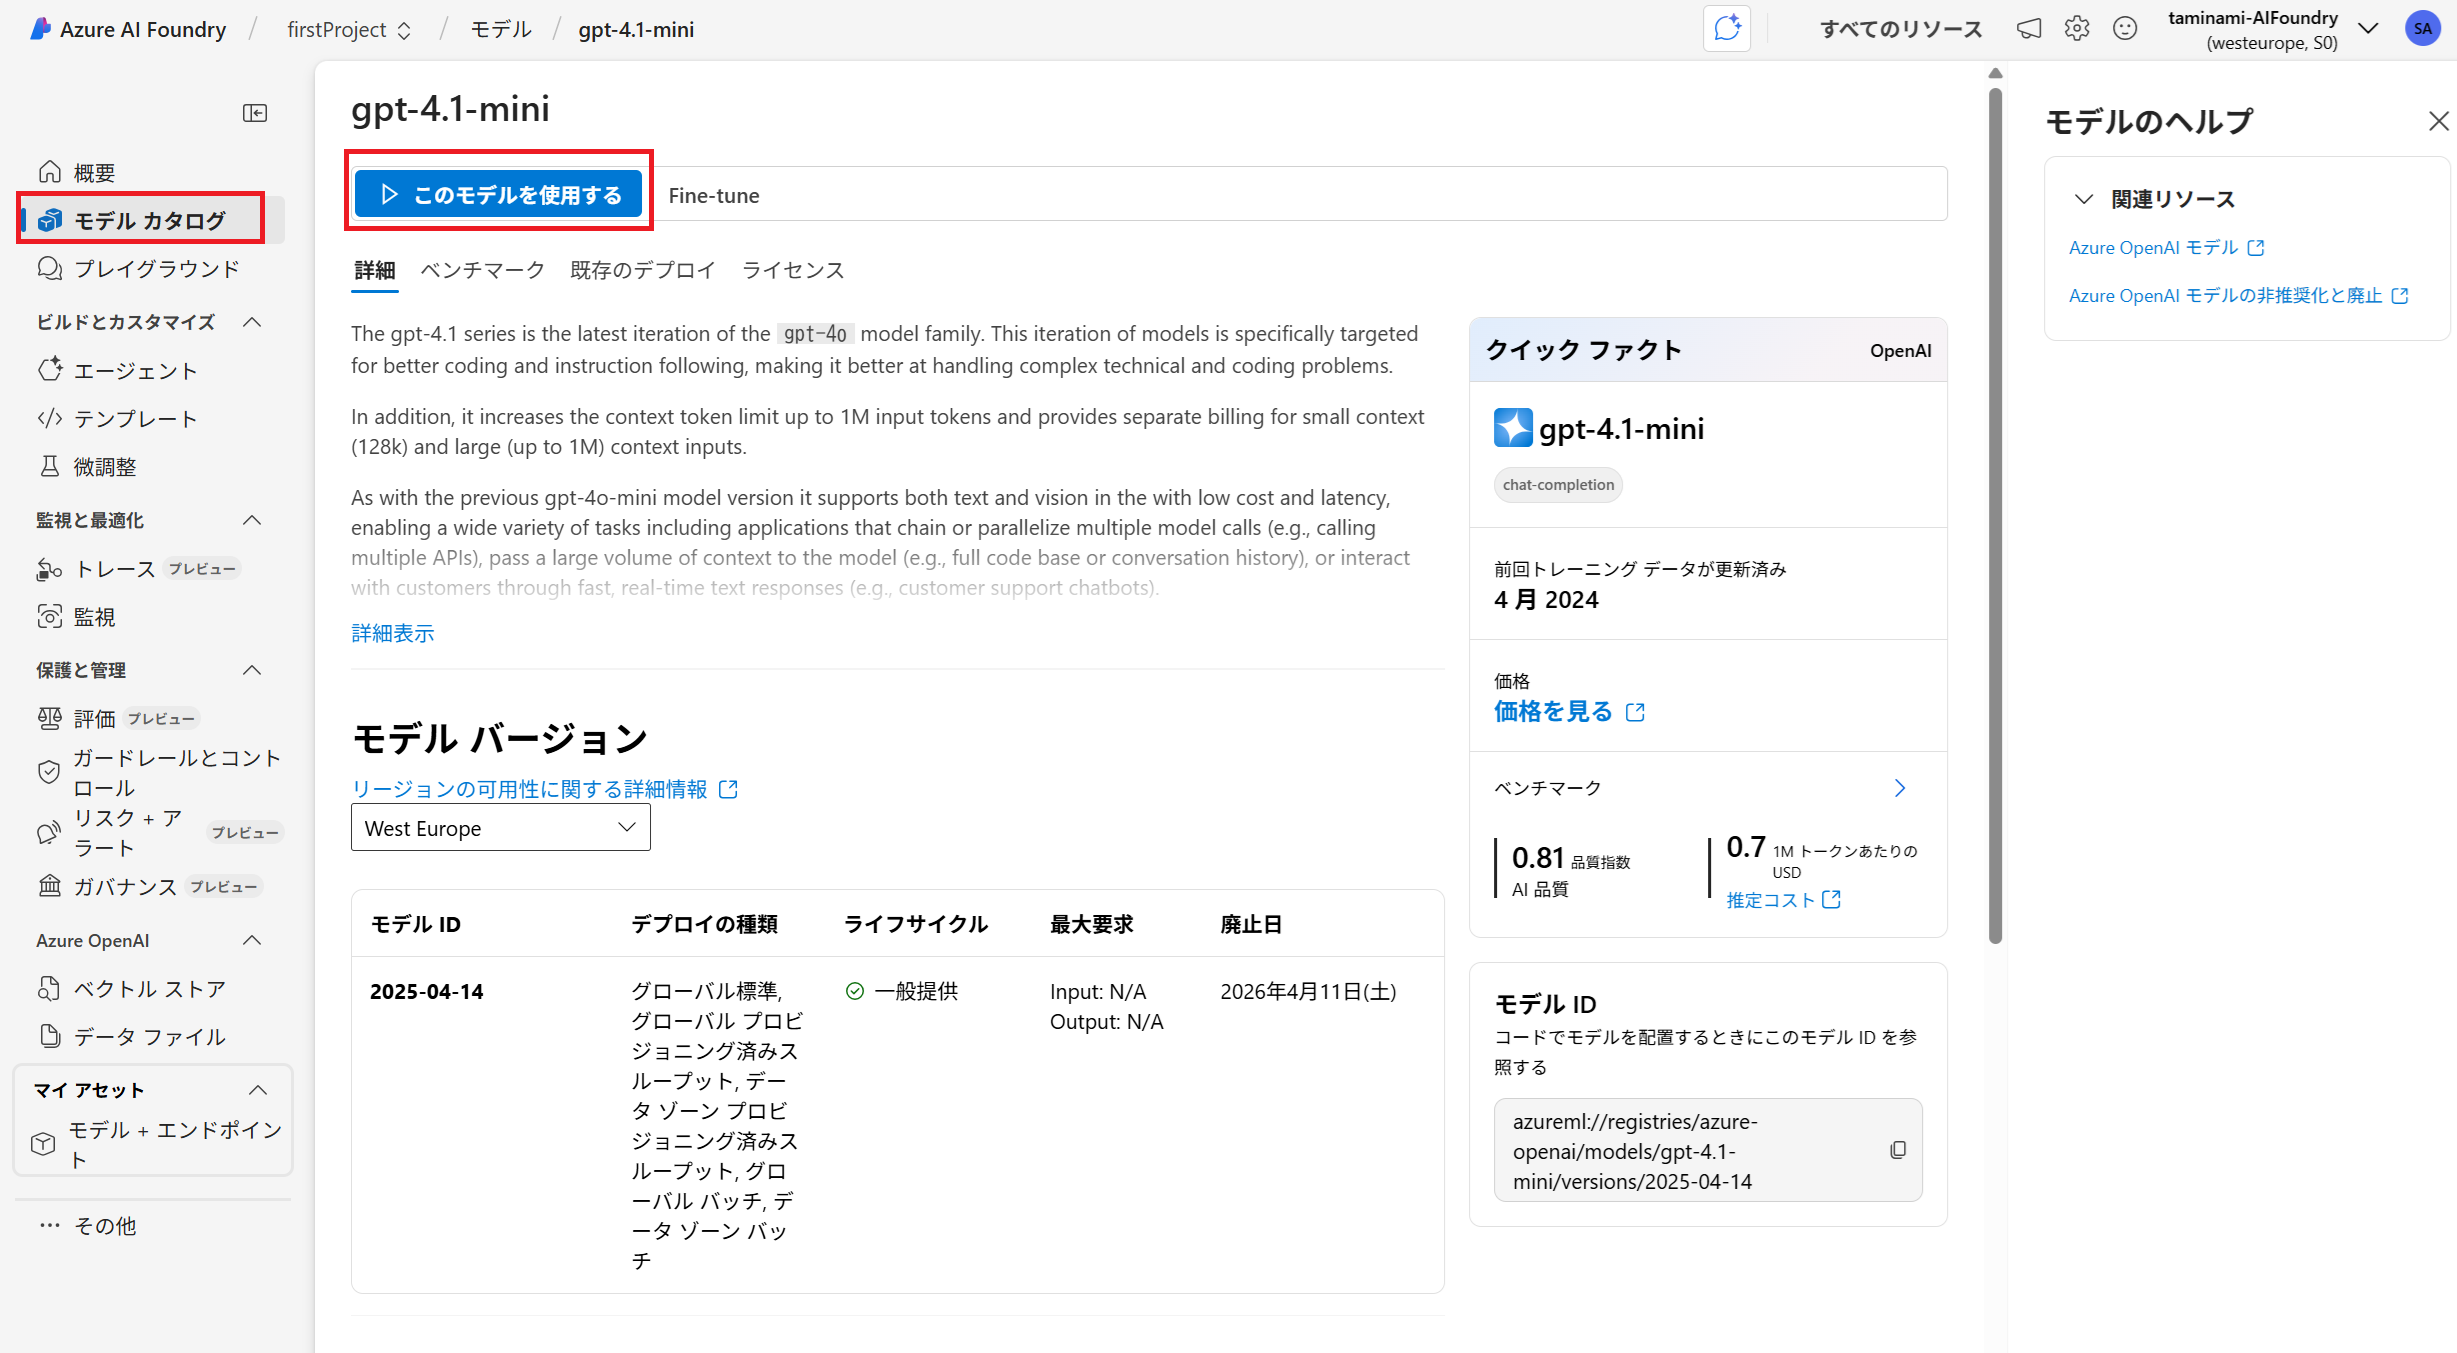Open settings gear in header
Screen dimensions: 2457x1353
pos(2077,28)
